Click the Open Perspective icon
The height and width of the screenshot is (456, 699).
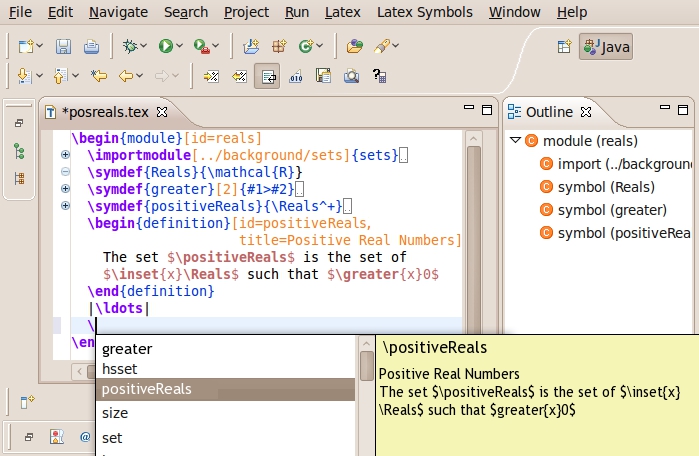pos(564,46)
